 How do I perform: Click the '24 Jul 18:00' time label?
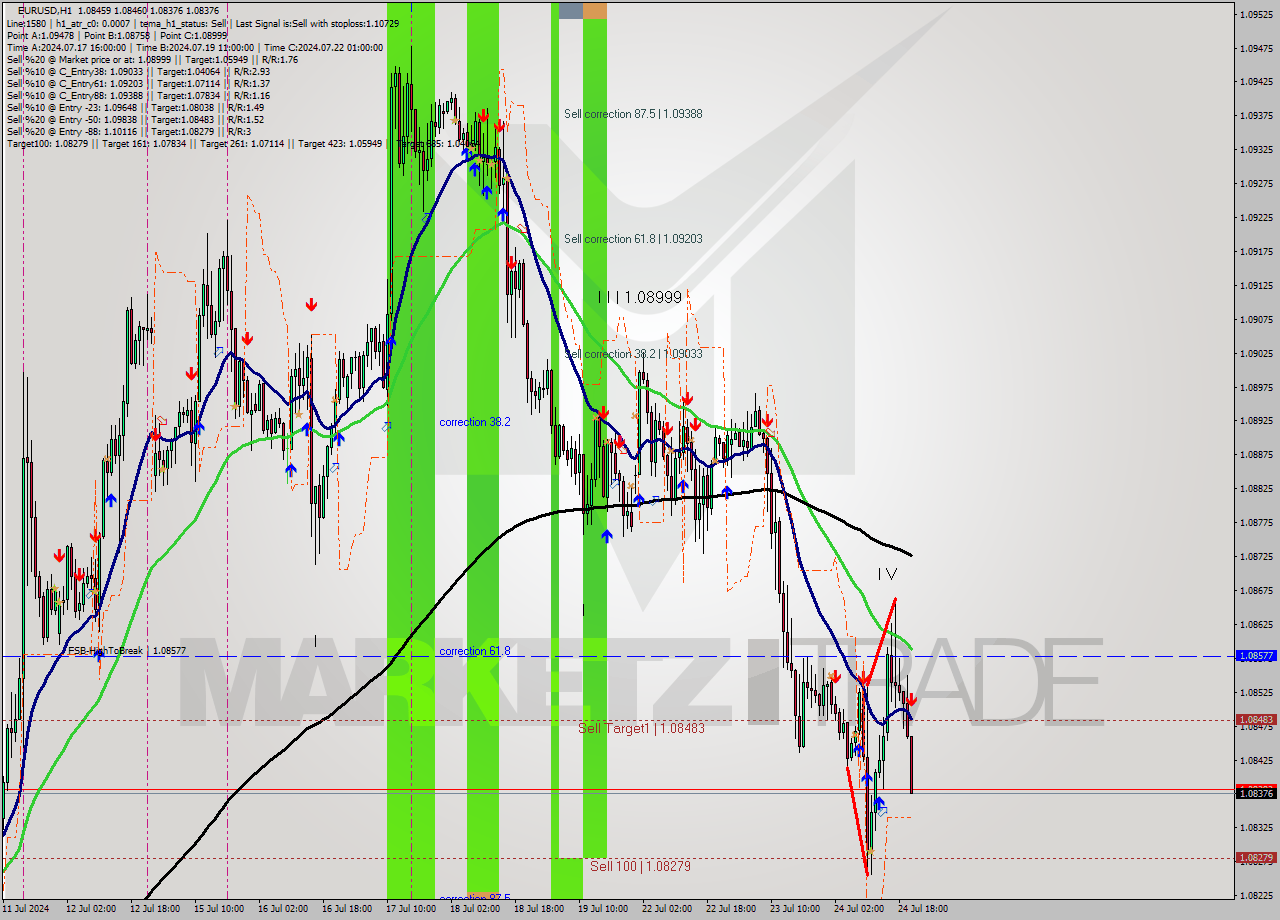click(x=923, y=909)
